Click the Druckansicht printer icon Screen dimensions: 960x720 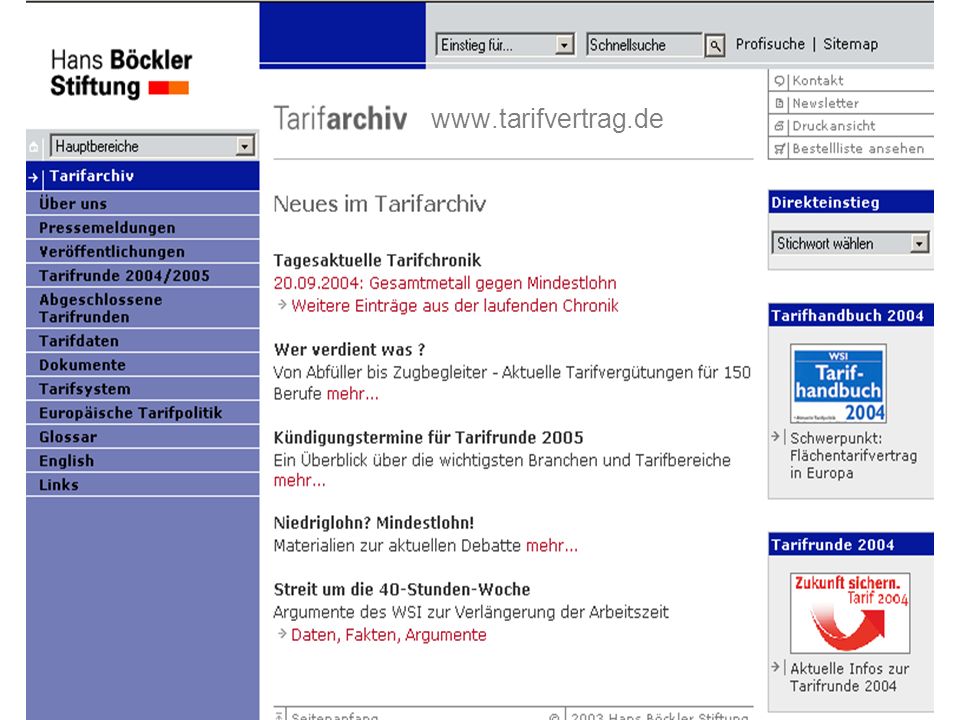779,126
